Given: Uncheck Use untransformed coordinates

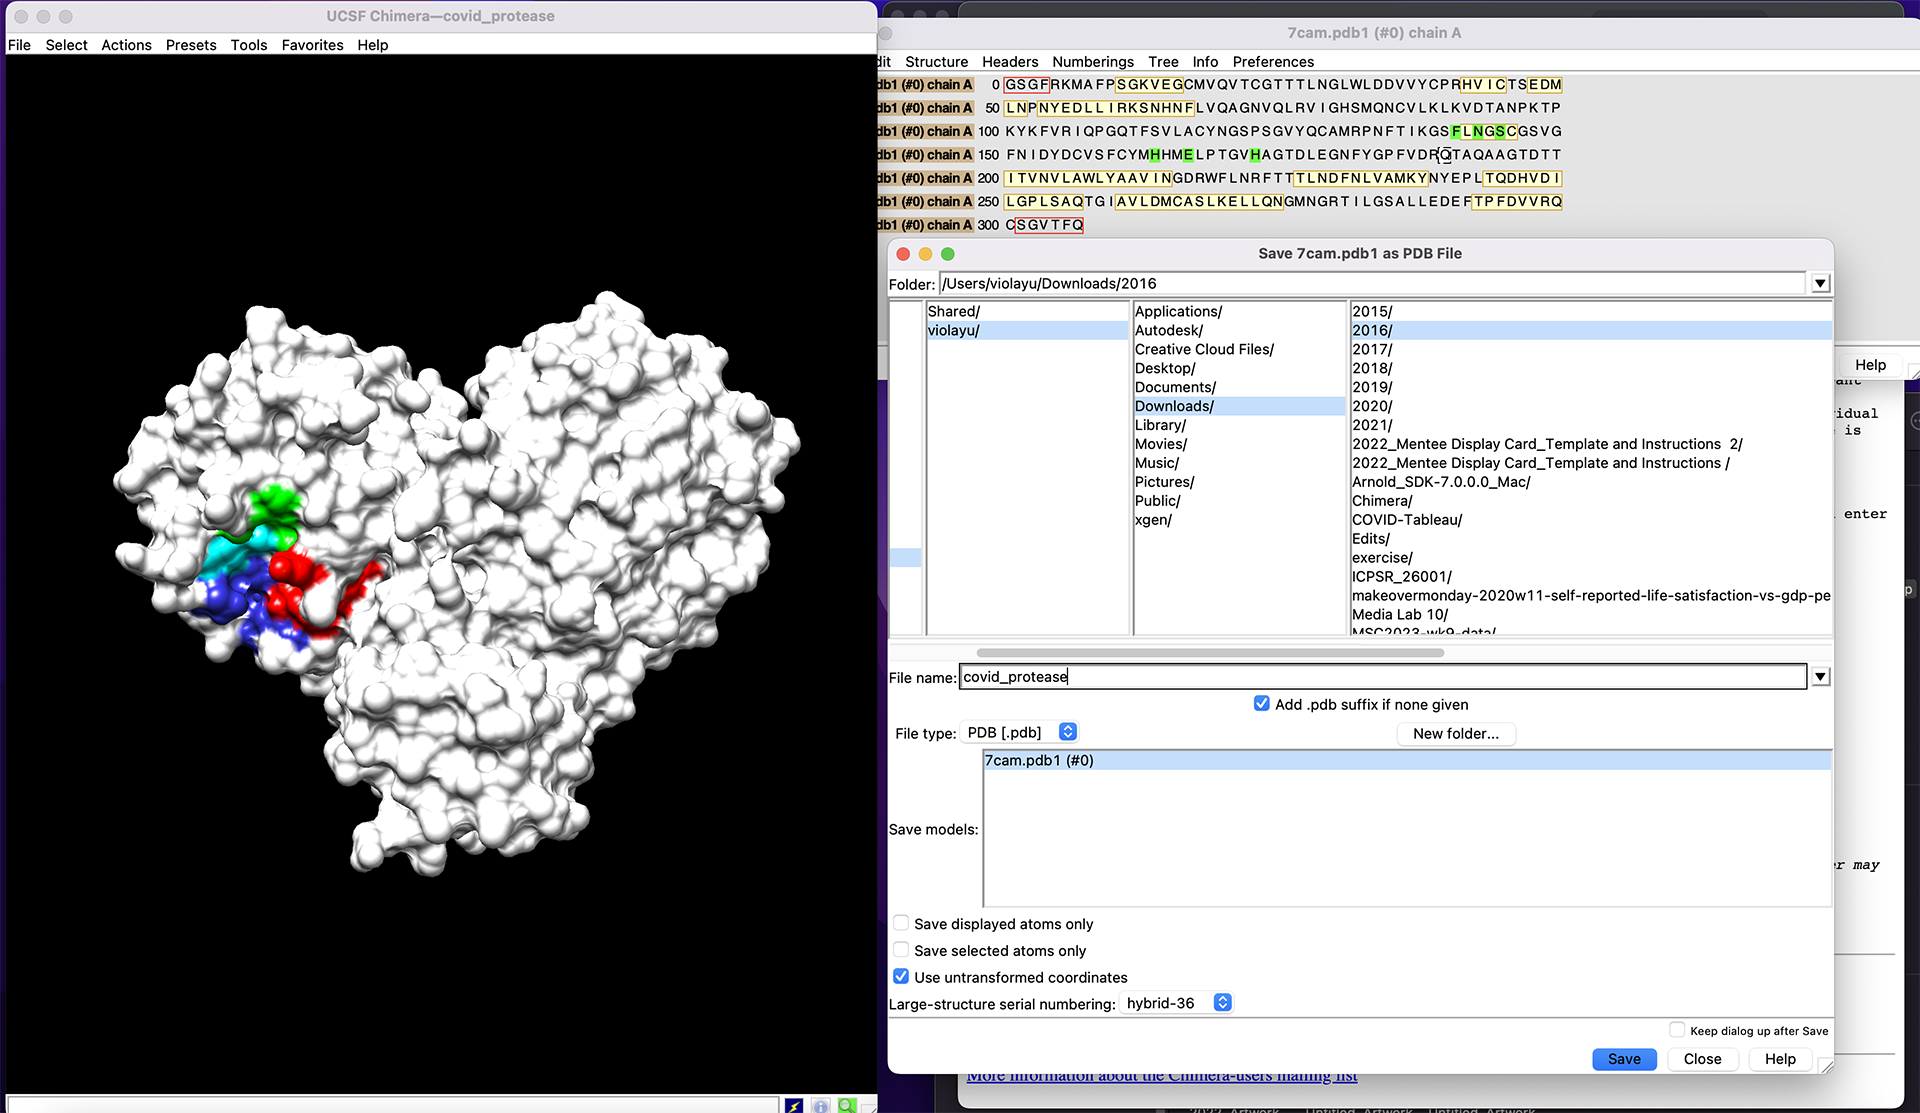Looking at the screenshot, I should [x=901, y=977].
